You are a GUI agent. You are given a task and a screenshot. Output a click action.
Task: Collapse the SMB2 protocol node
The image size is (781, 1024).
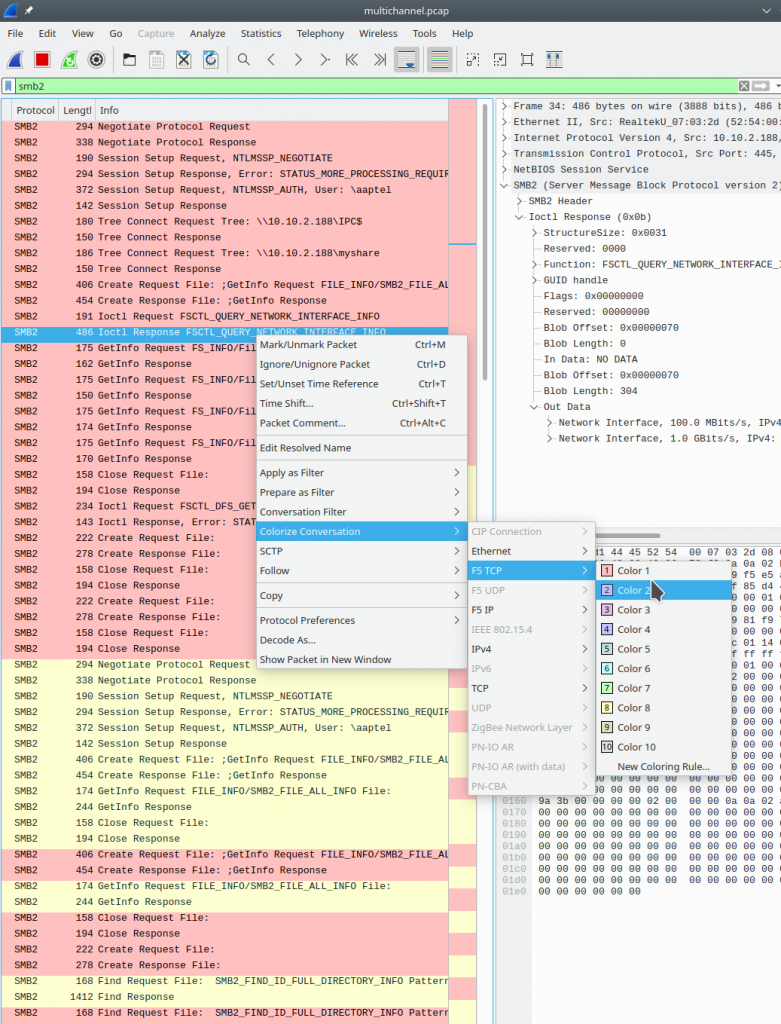[x=505, y=185]
